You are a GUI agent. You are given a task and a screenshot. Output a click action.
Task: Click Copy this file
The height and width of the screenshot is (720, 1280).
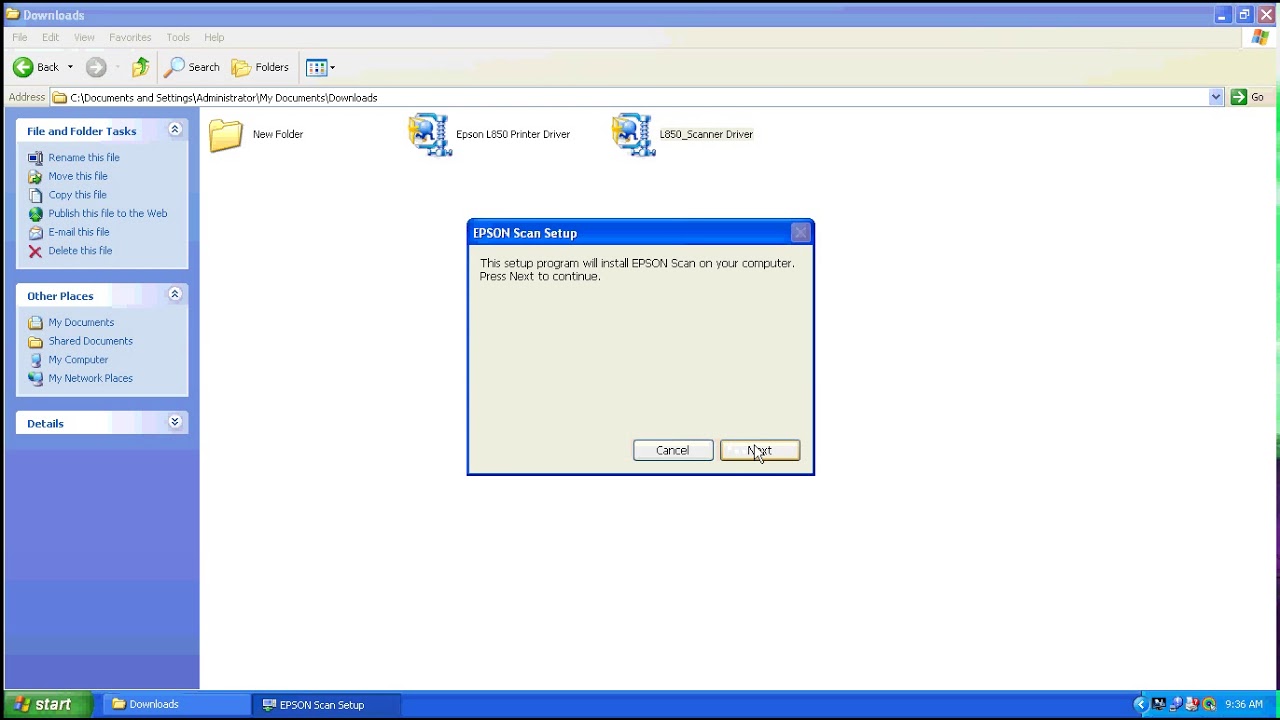click(x=77, y=195)
